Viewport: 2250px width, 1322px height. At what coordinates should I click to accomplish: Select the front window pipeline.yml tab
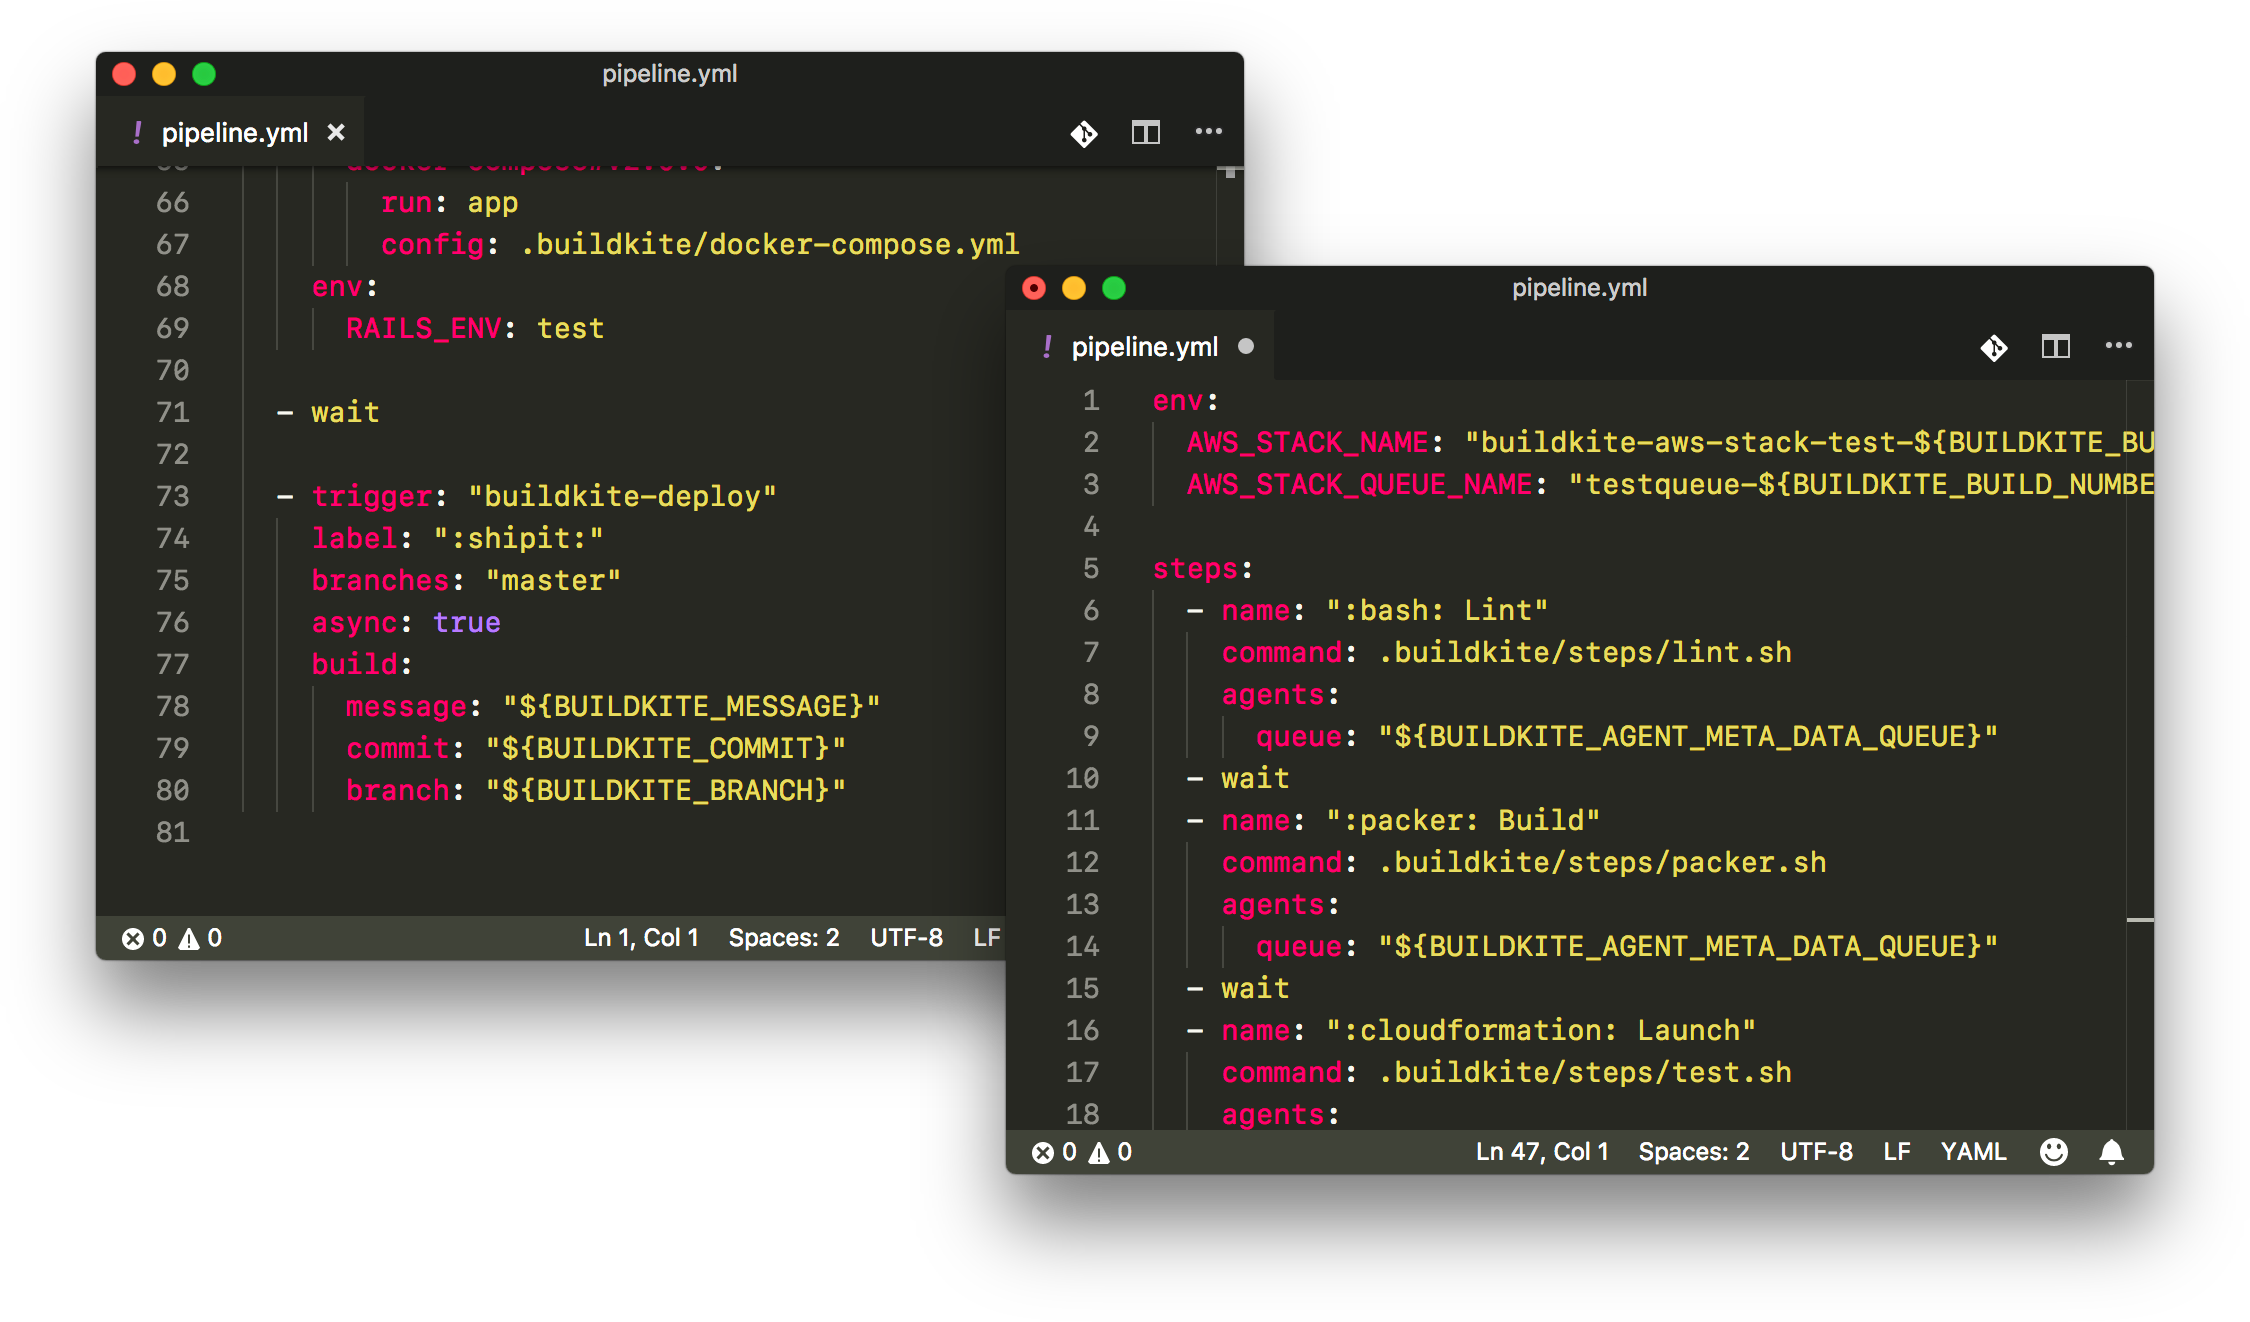pos(1143,347)
